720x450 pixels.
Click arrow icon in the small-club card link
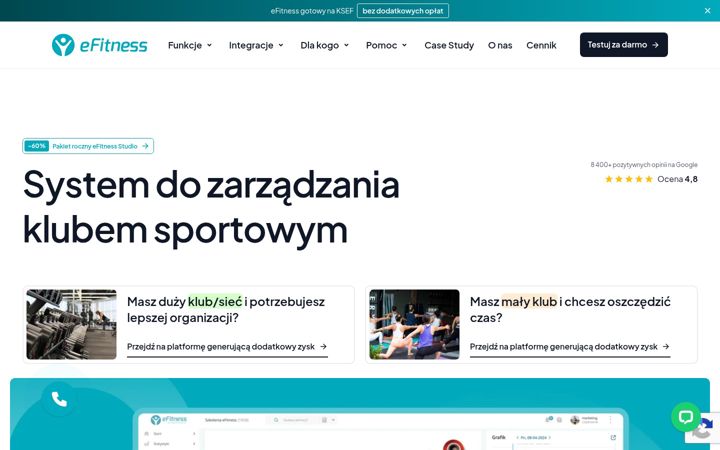pyautogui.click(x=666, y=347)
